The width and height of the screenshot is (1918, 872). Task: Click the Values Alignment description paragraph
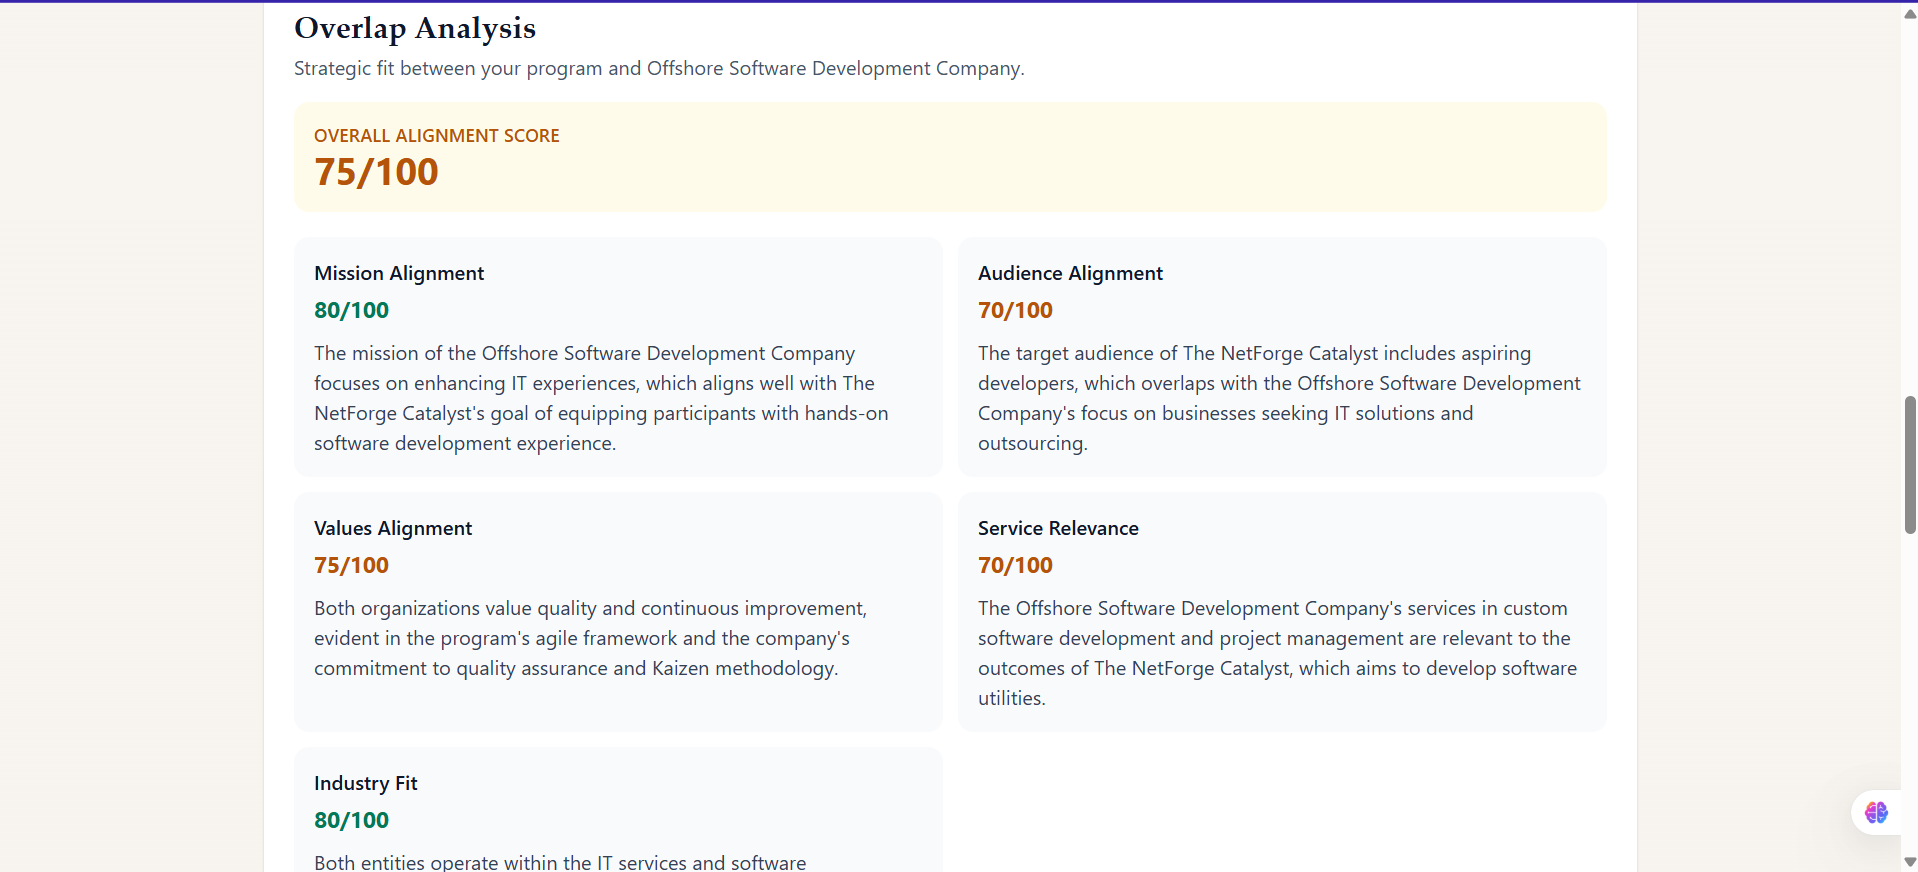pyautogui.click(x=590, y=638)
